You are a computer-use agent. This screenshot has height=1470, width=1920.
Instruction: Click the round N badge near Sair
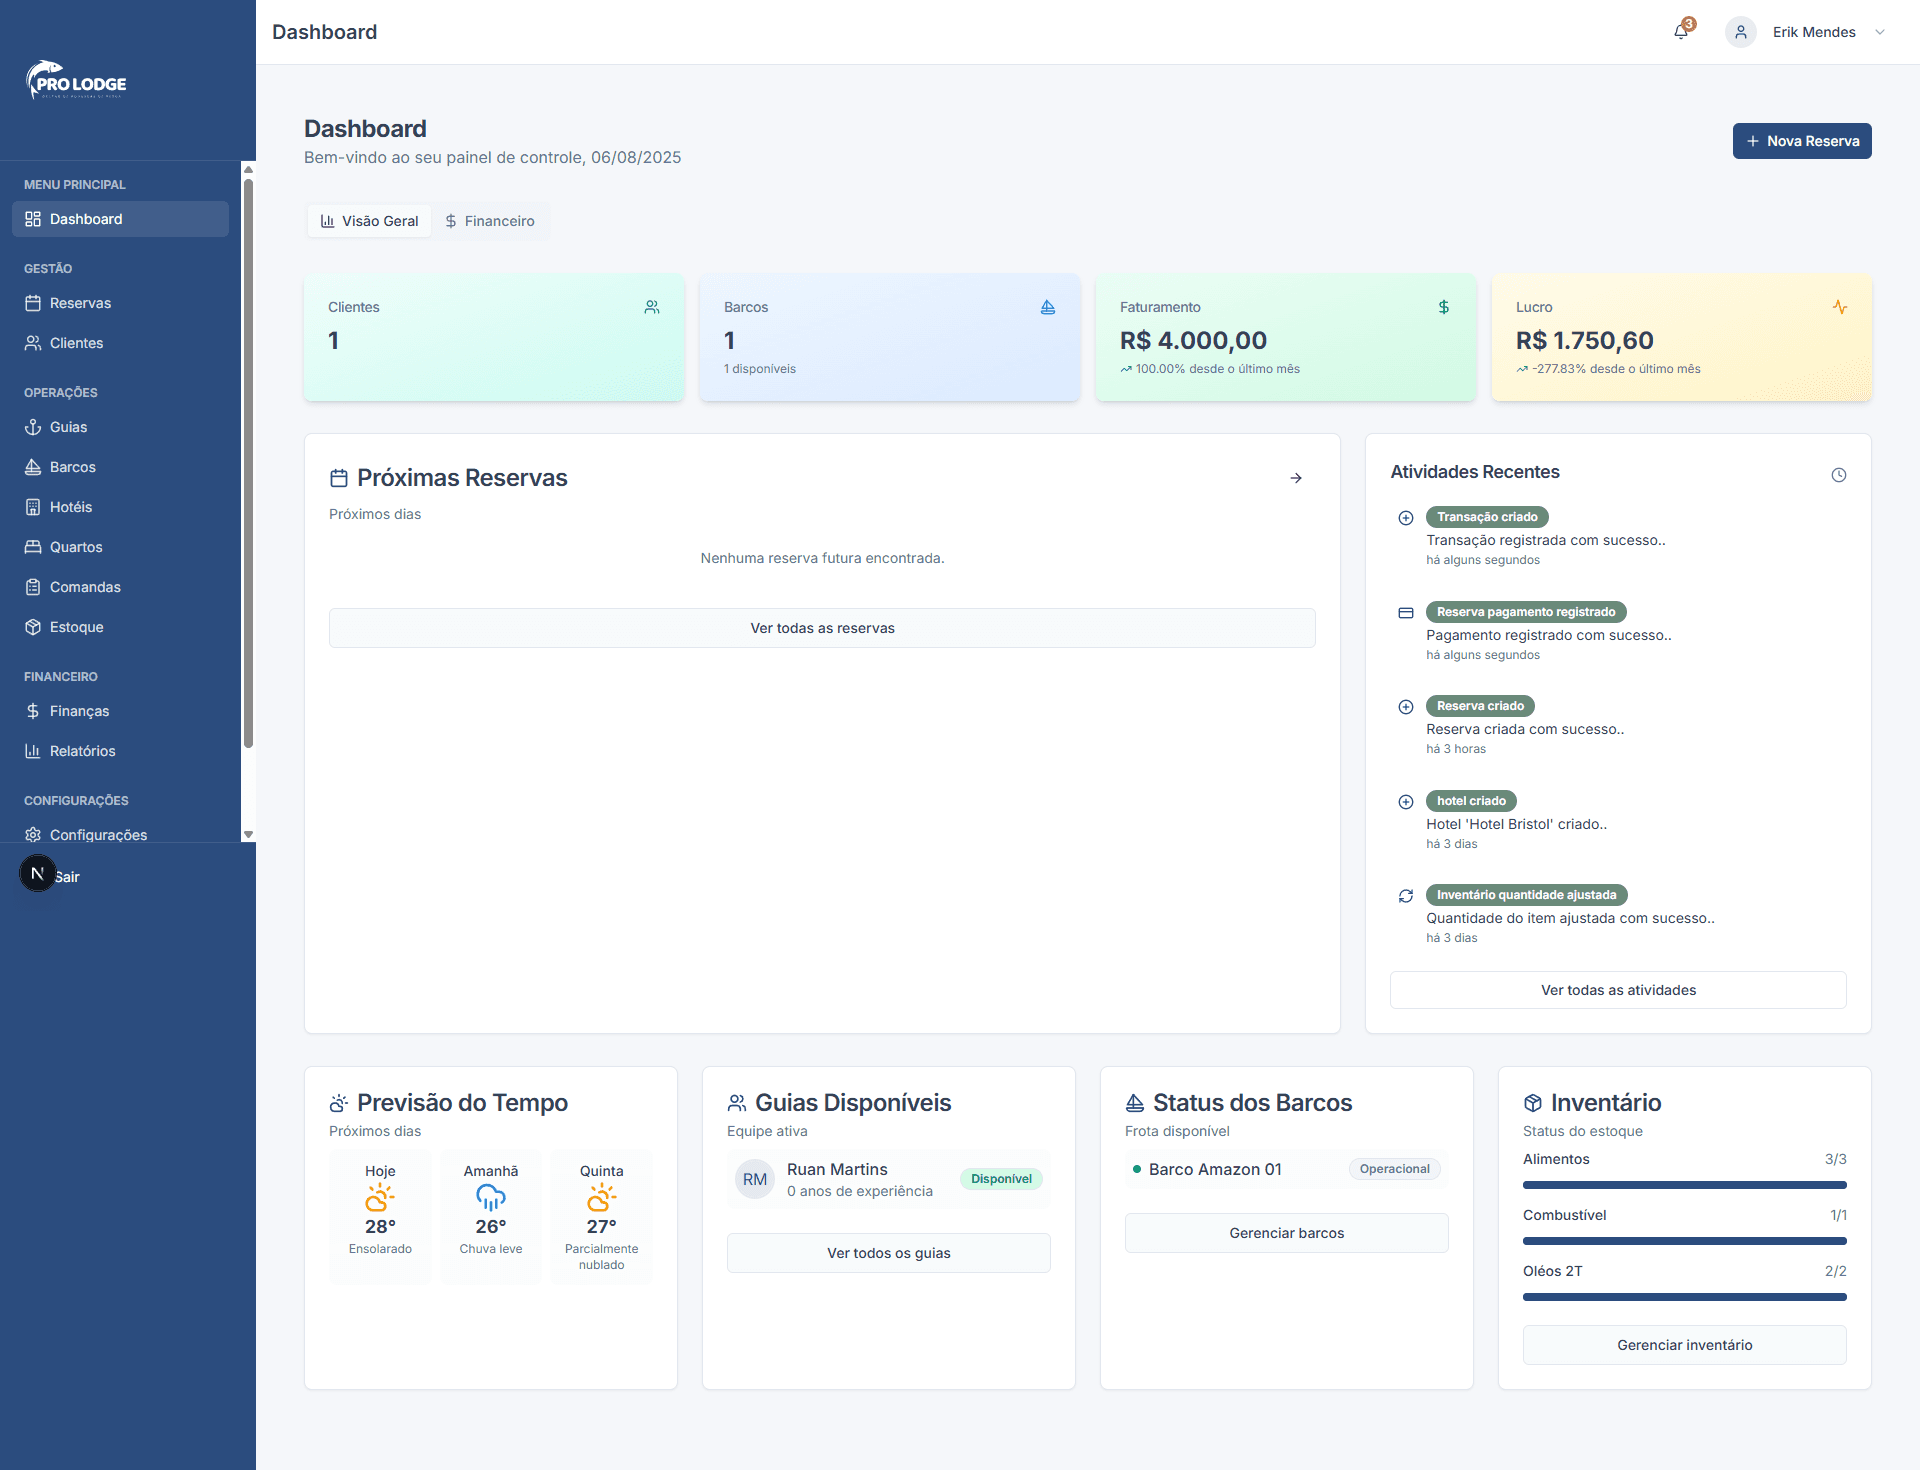[38, 874]
